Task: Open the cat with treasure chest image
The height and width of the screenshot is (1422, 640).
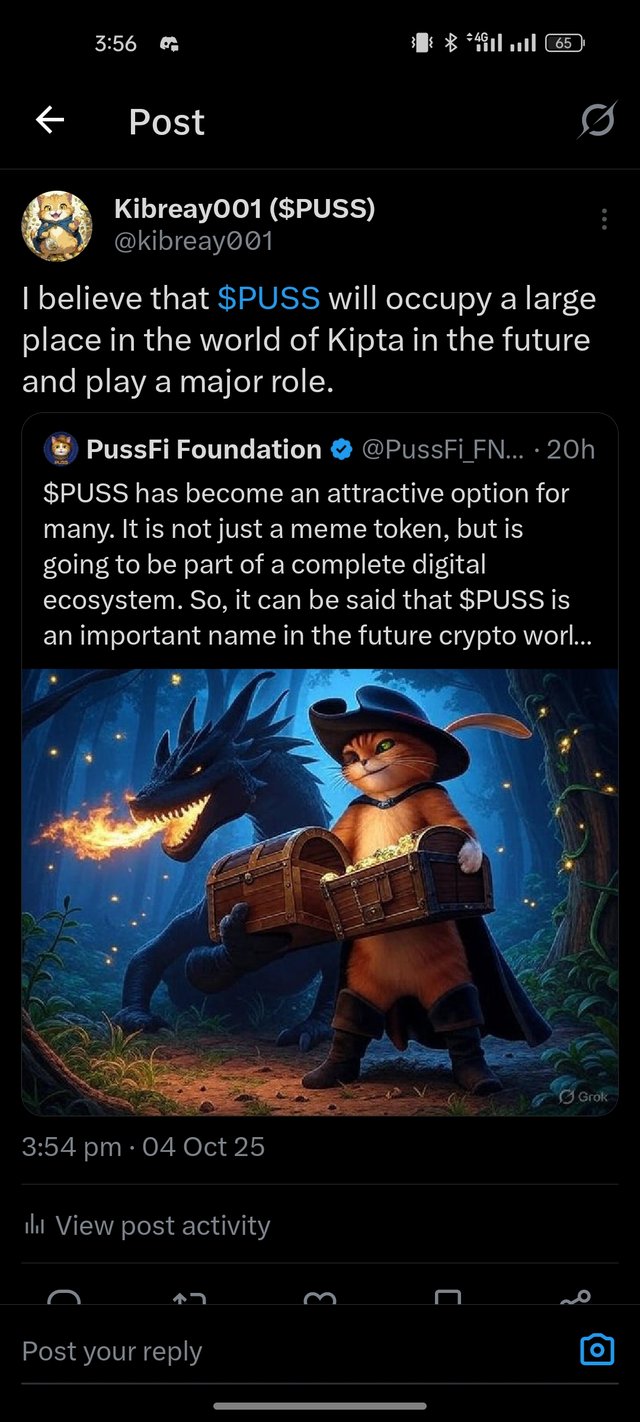Action: 320,892
